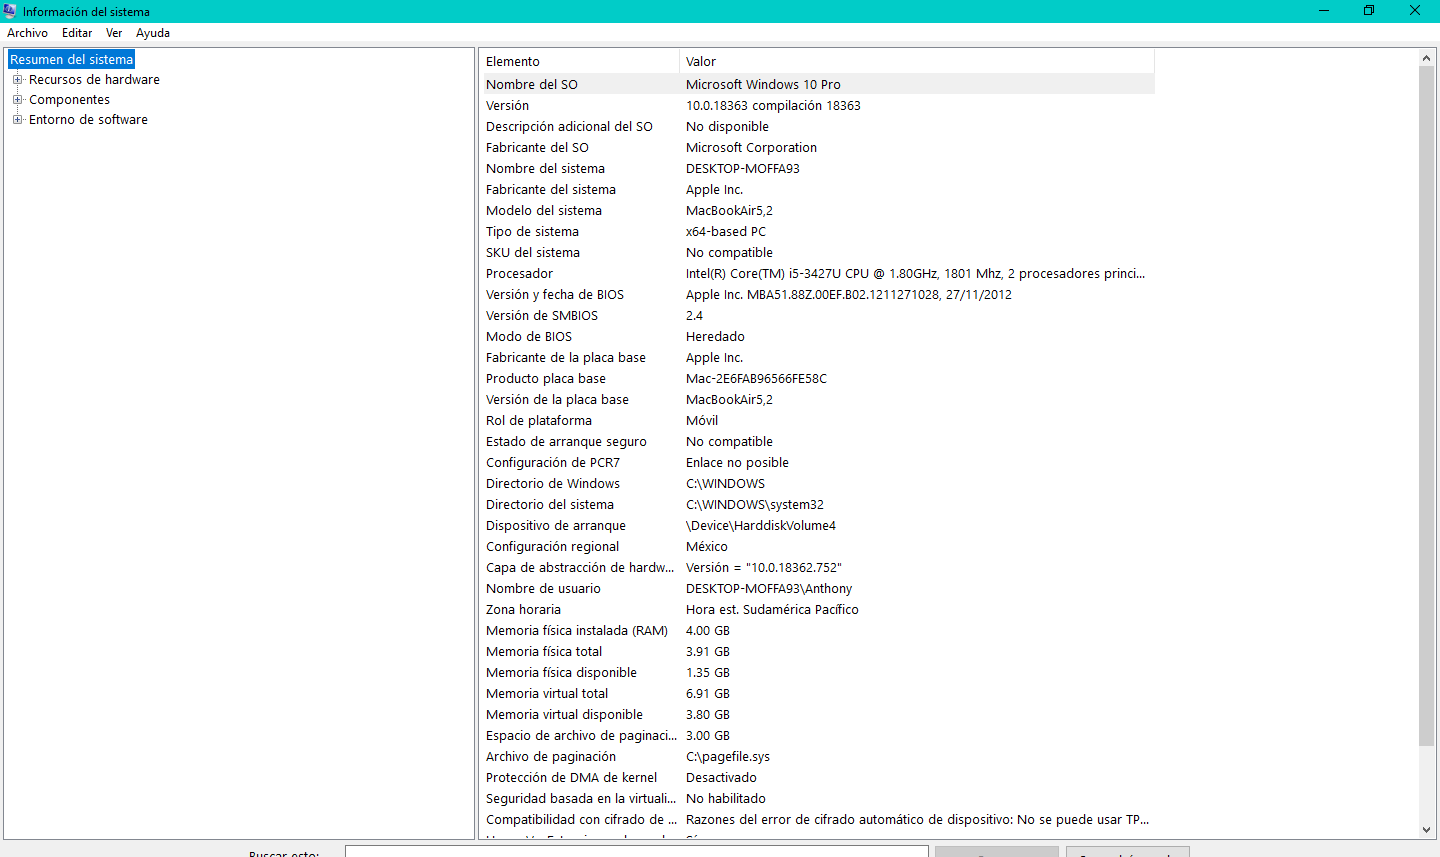Click scrollbar up arrow in details pane
The width and height of the screenshot is (1440, 857).
point(1427,58)
